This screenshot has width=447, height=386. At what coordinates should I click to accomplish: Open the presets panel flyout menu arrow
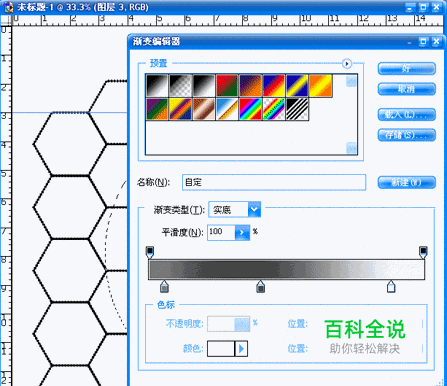(347, 63)
